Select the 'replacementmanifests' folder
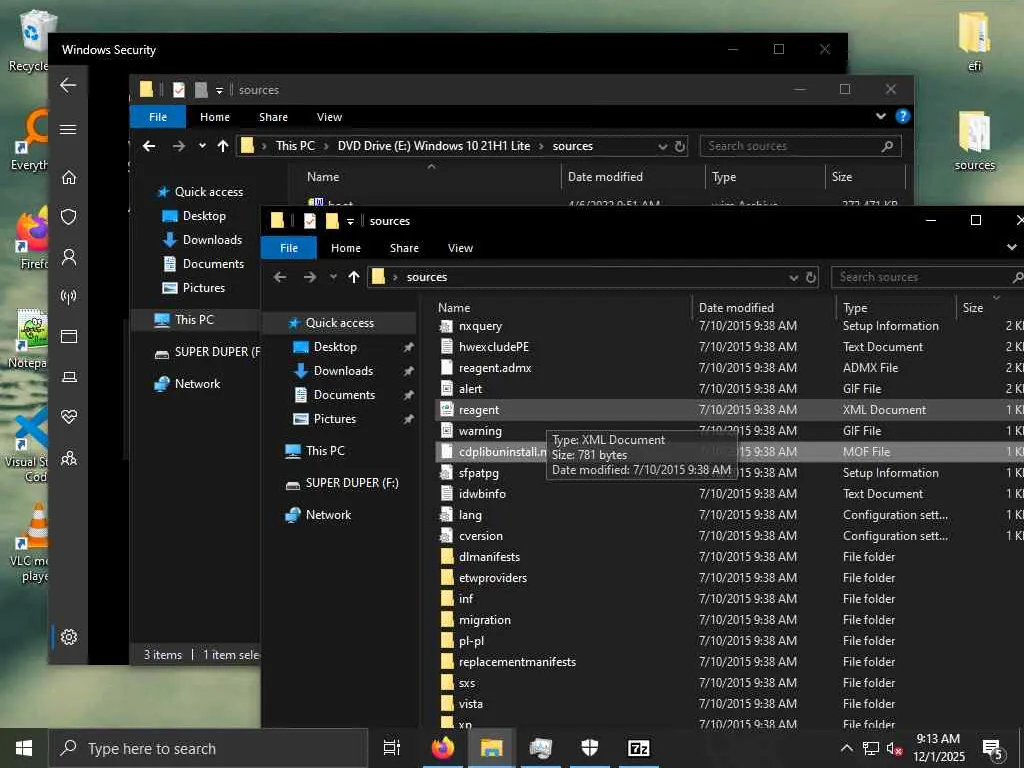The width and height of the screenshot is (1024, 768). coord(517,662)
